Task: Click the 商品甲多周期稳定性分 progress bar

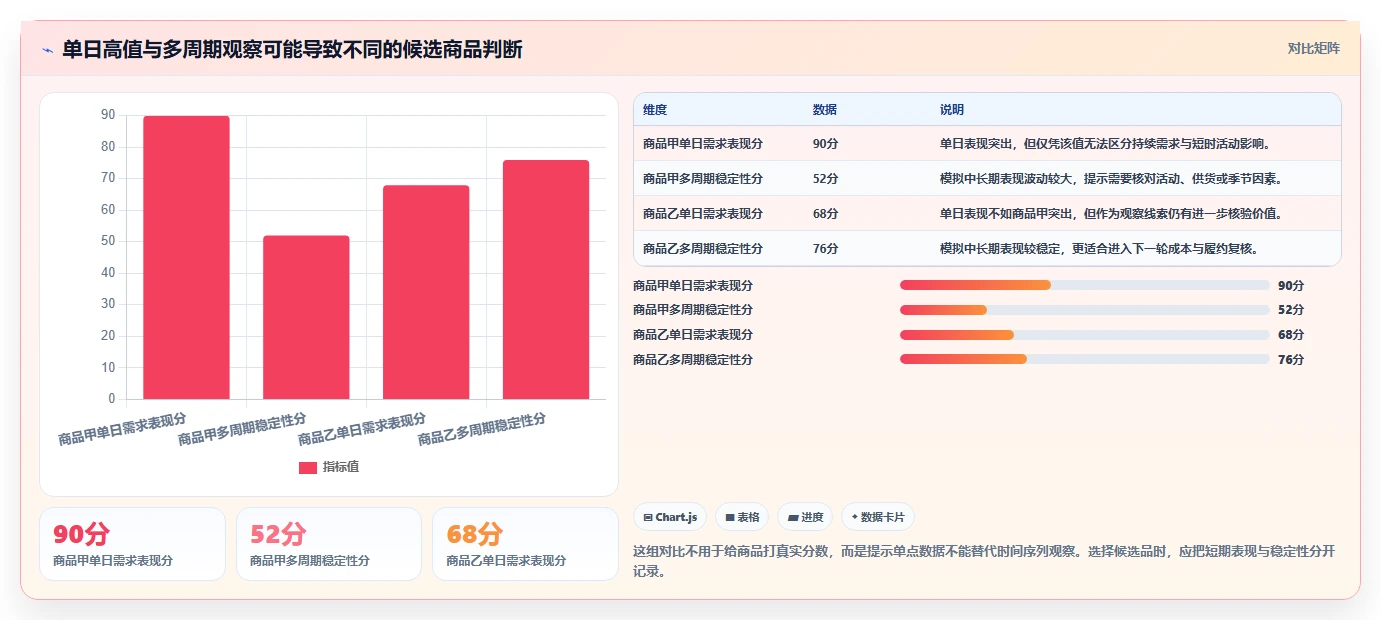Action: [x=1085, y=310]
